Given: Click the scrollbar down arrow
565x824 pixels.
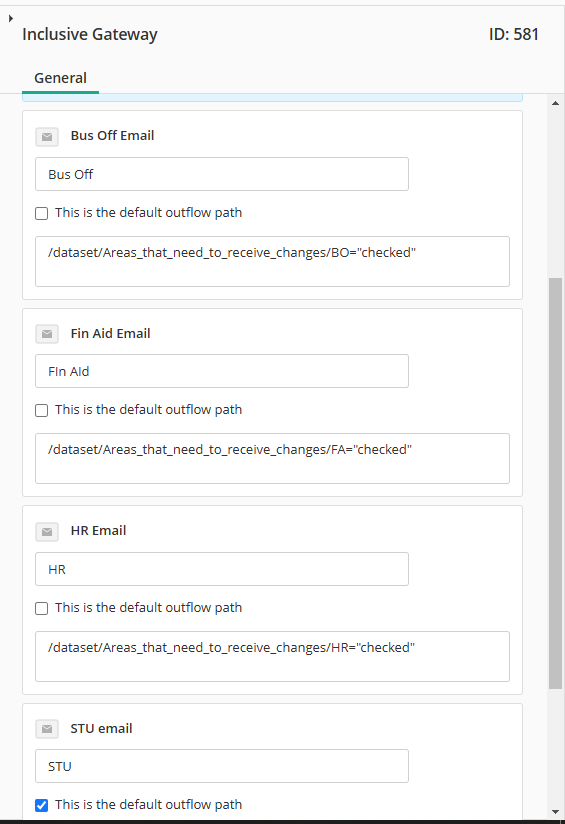Looking at the screenshot, I should pos(556,812).
